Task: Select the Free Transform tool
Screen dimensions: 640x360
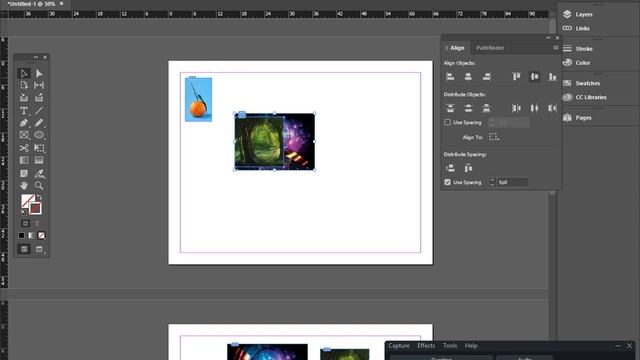Action: [x=39, y=148]
